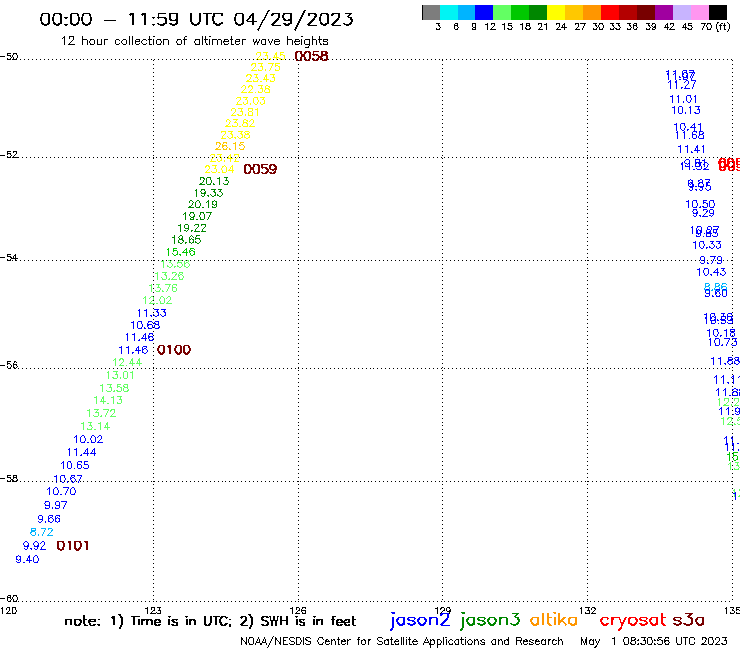Screen dimensions: 740x650
Task: Click the yellow swatch in the legend bar
Action: coord(556,12)
